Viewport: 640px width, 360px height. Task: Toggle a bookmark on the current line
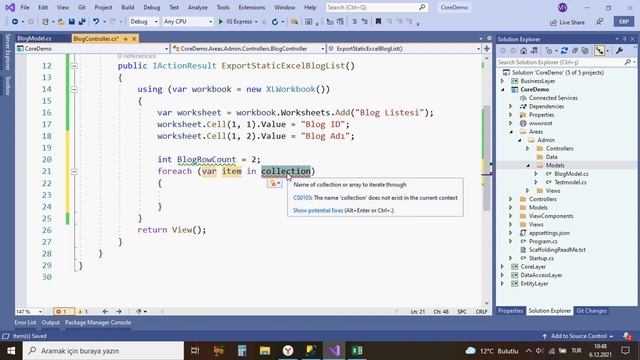point(378,22)
